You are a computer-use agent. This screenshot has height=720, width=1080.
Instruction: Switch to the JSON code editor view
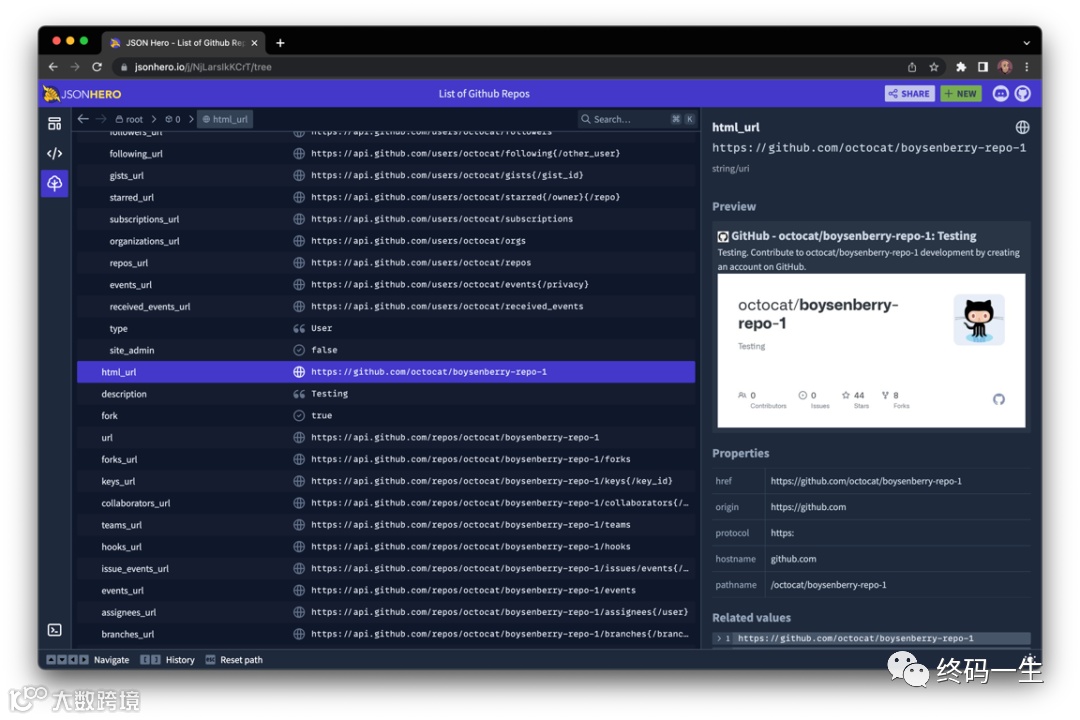click(54, 154)
